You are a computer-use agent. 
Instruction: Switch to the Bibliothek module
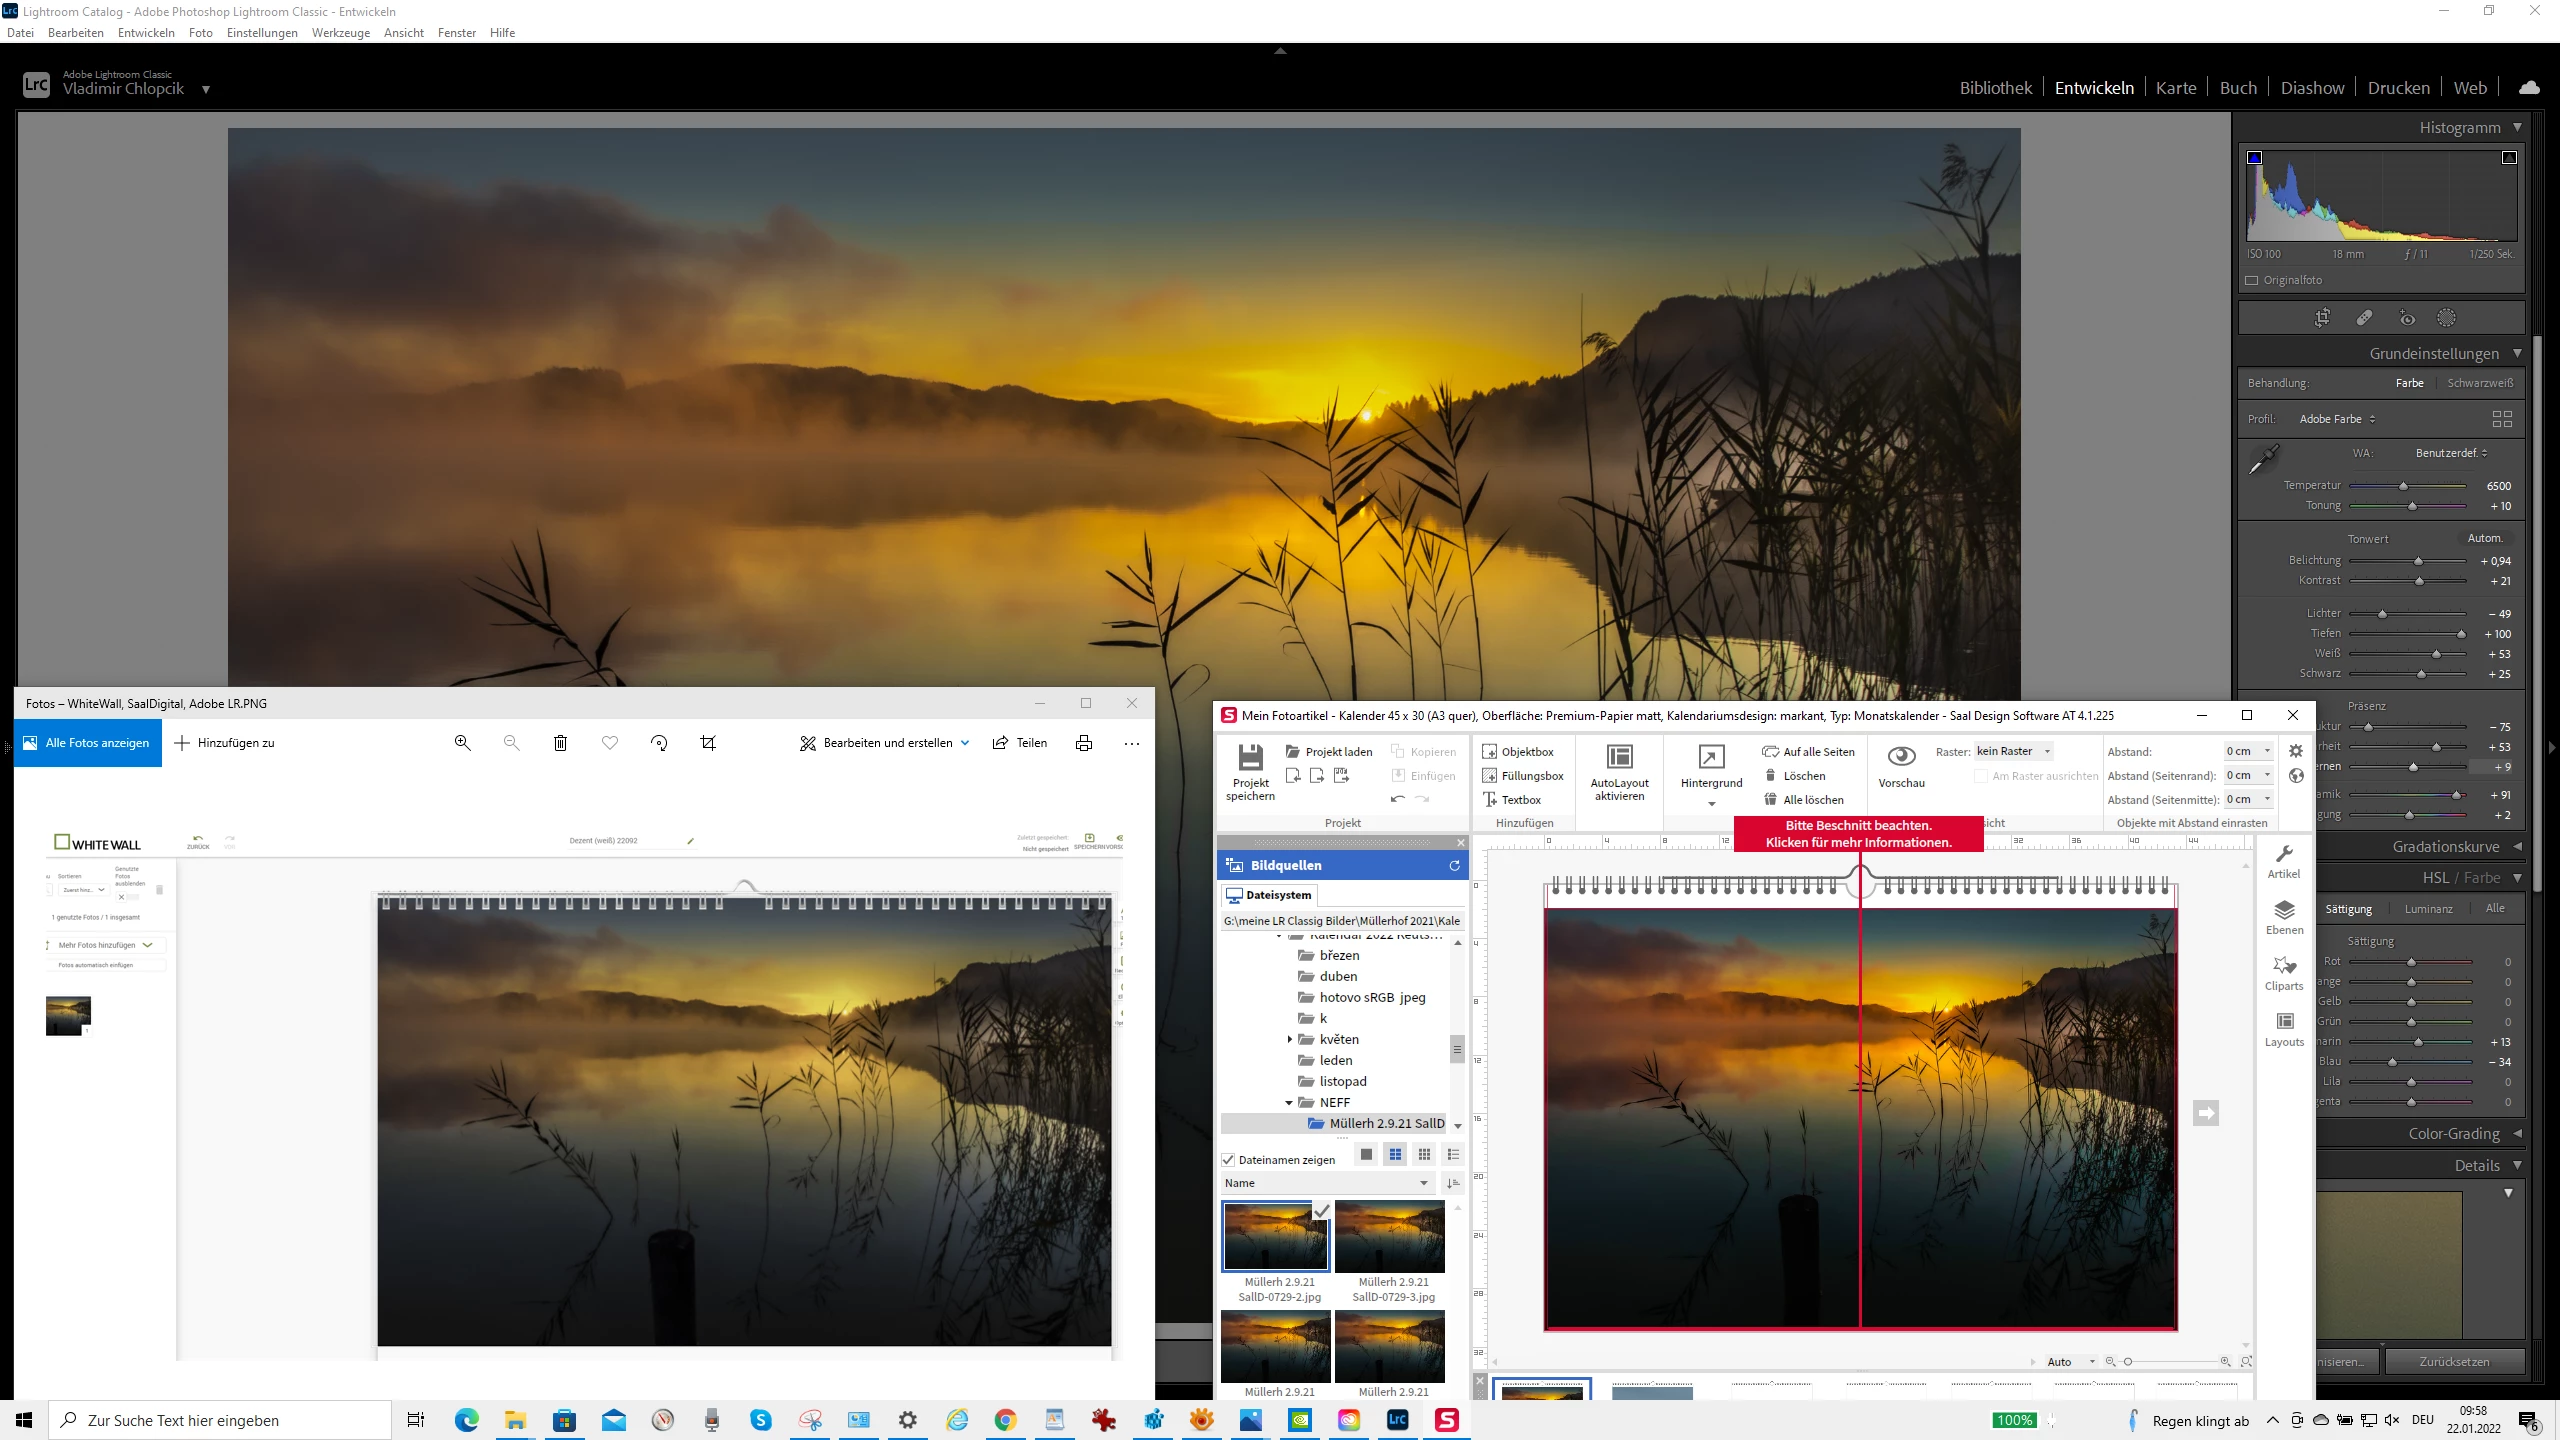click(1995, 88)
